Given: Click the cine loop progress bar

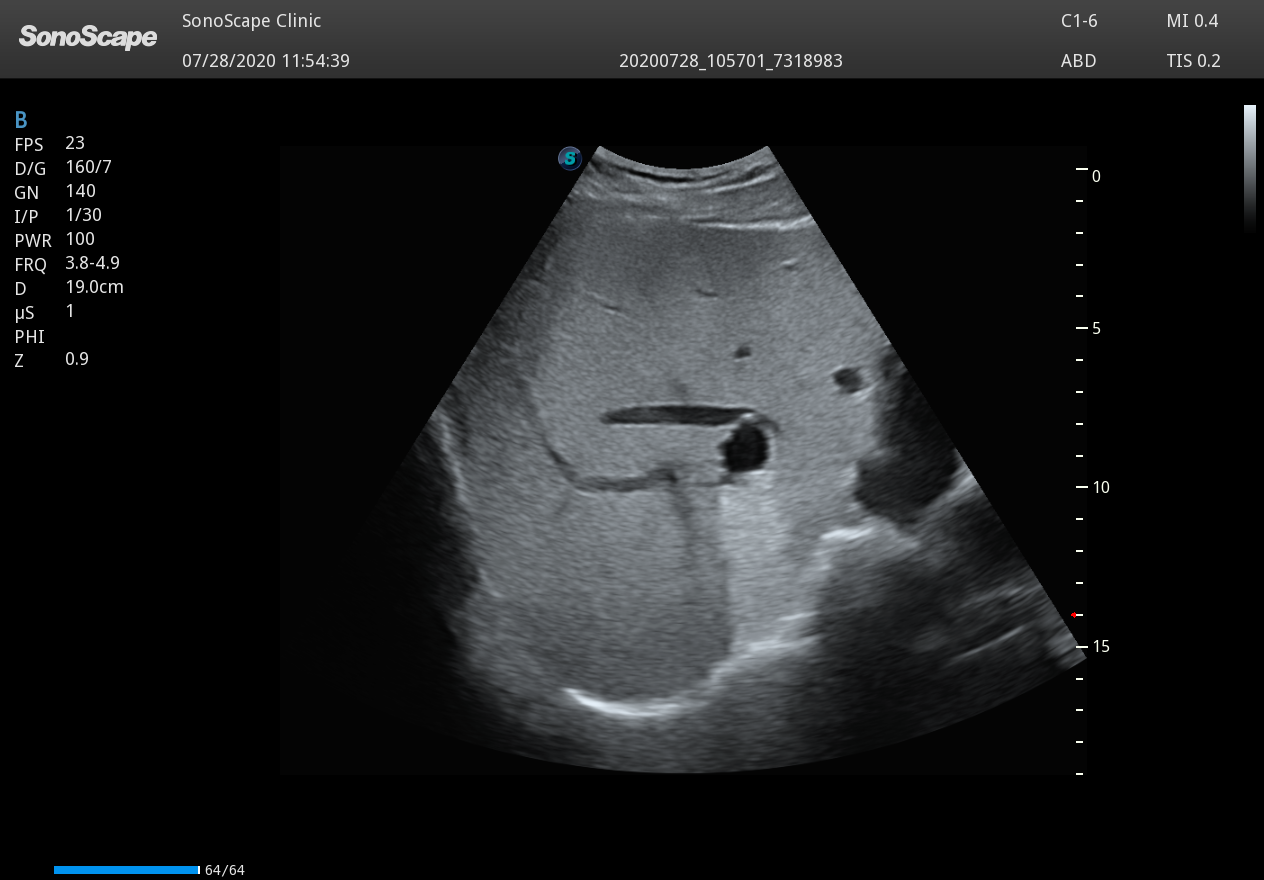Looking at the screenshot, I should 126,870.
